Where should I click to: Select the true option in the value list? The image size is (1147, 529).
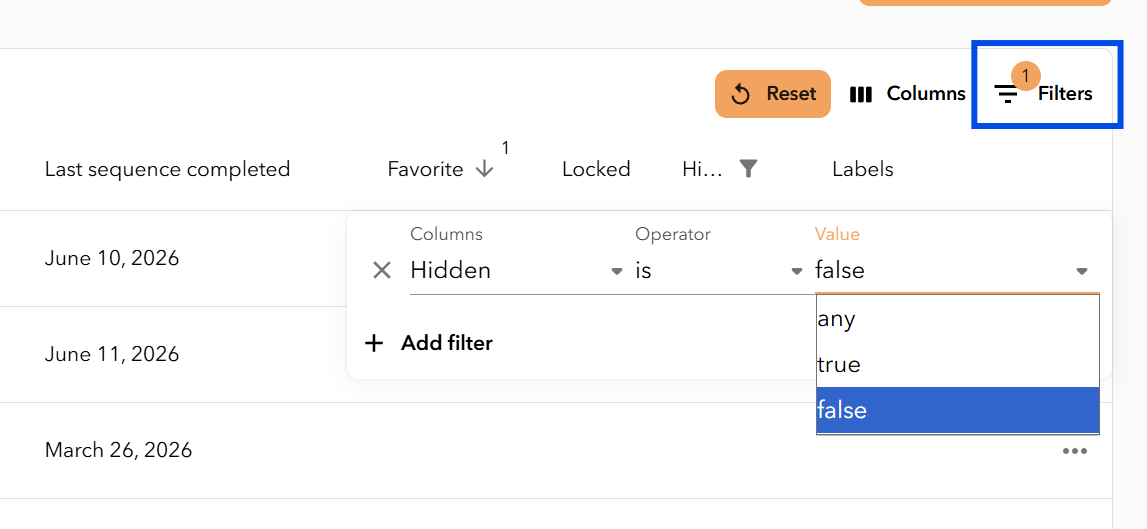click(958, 364)
